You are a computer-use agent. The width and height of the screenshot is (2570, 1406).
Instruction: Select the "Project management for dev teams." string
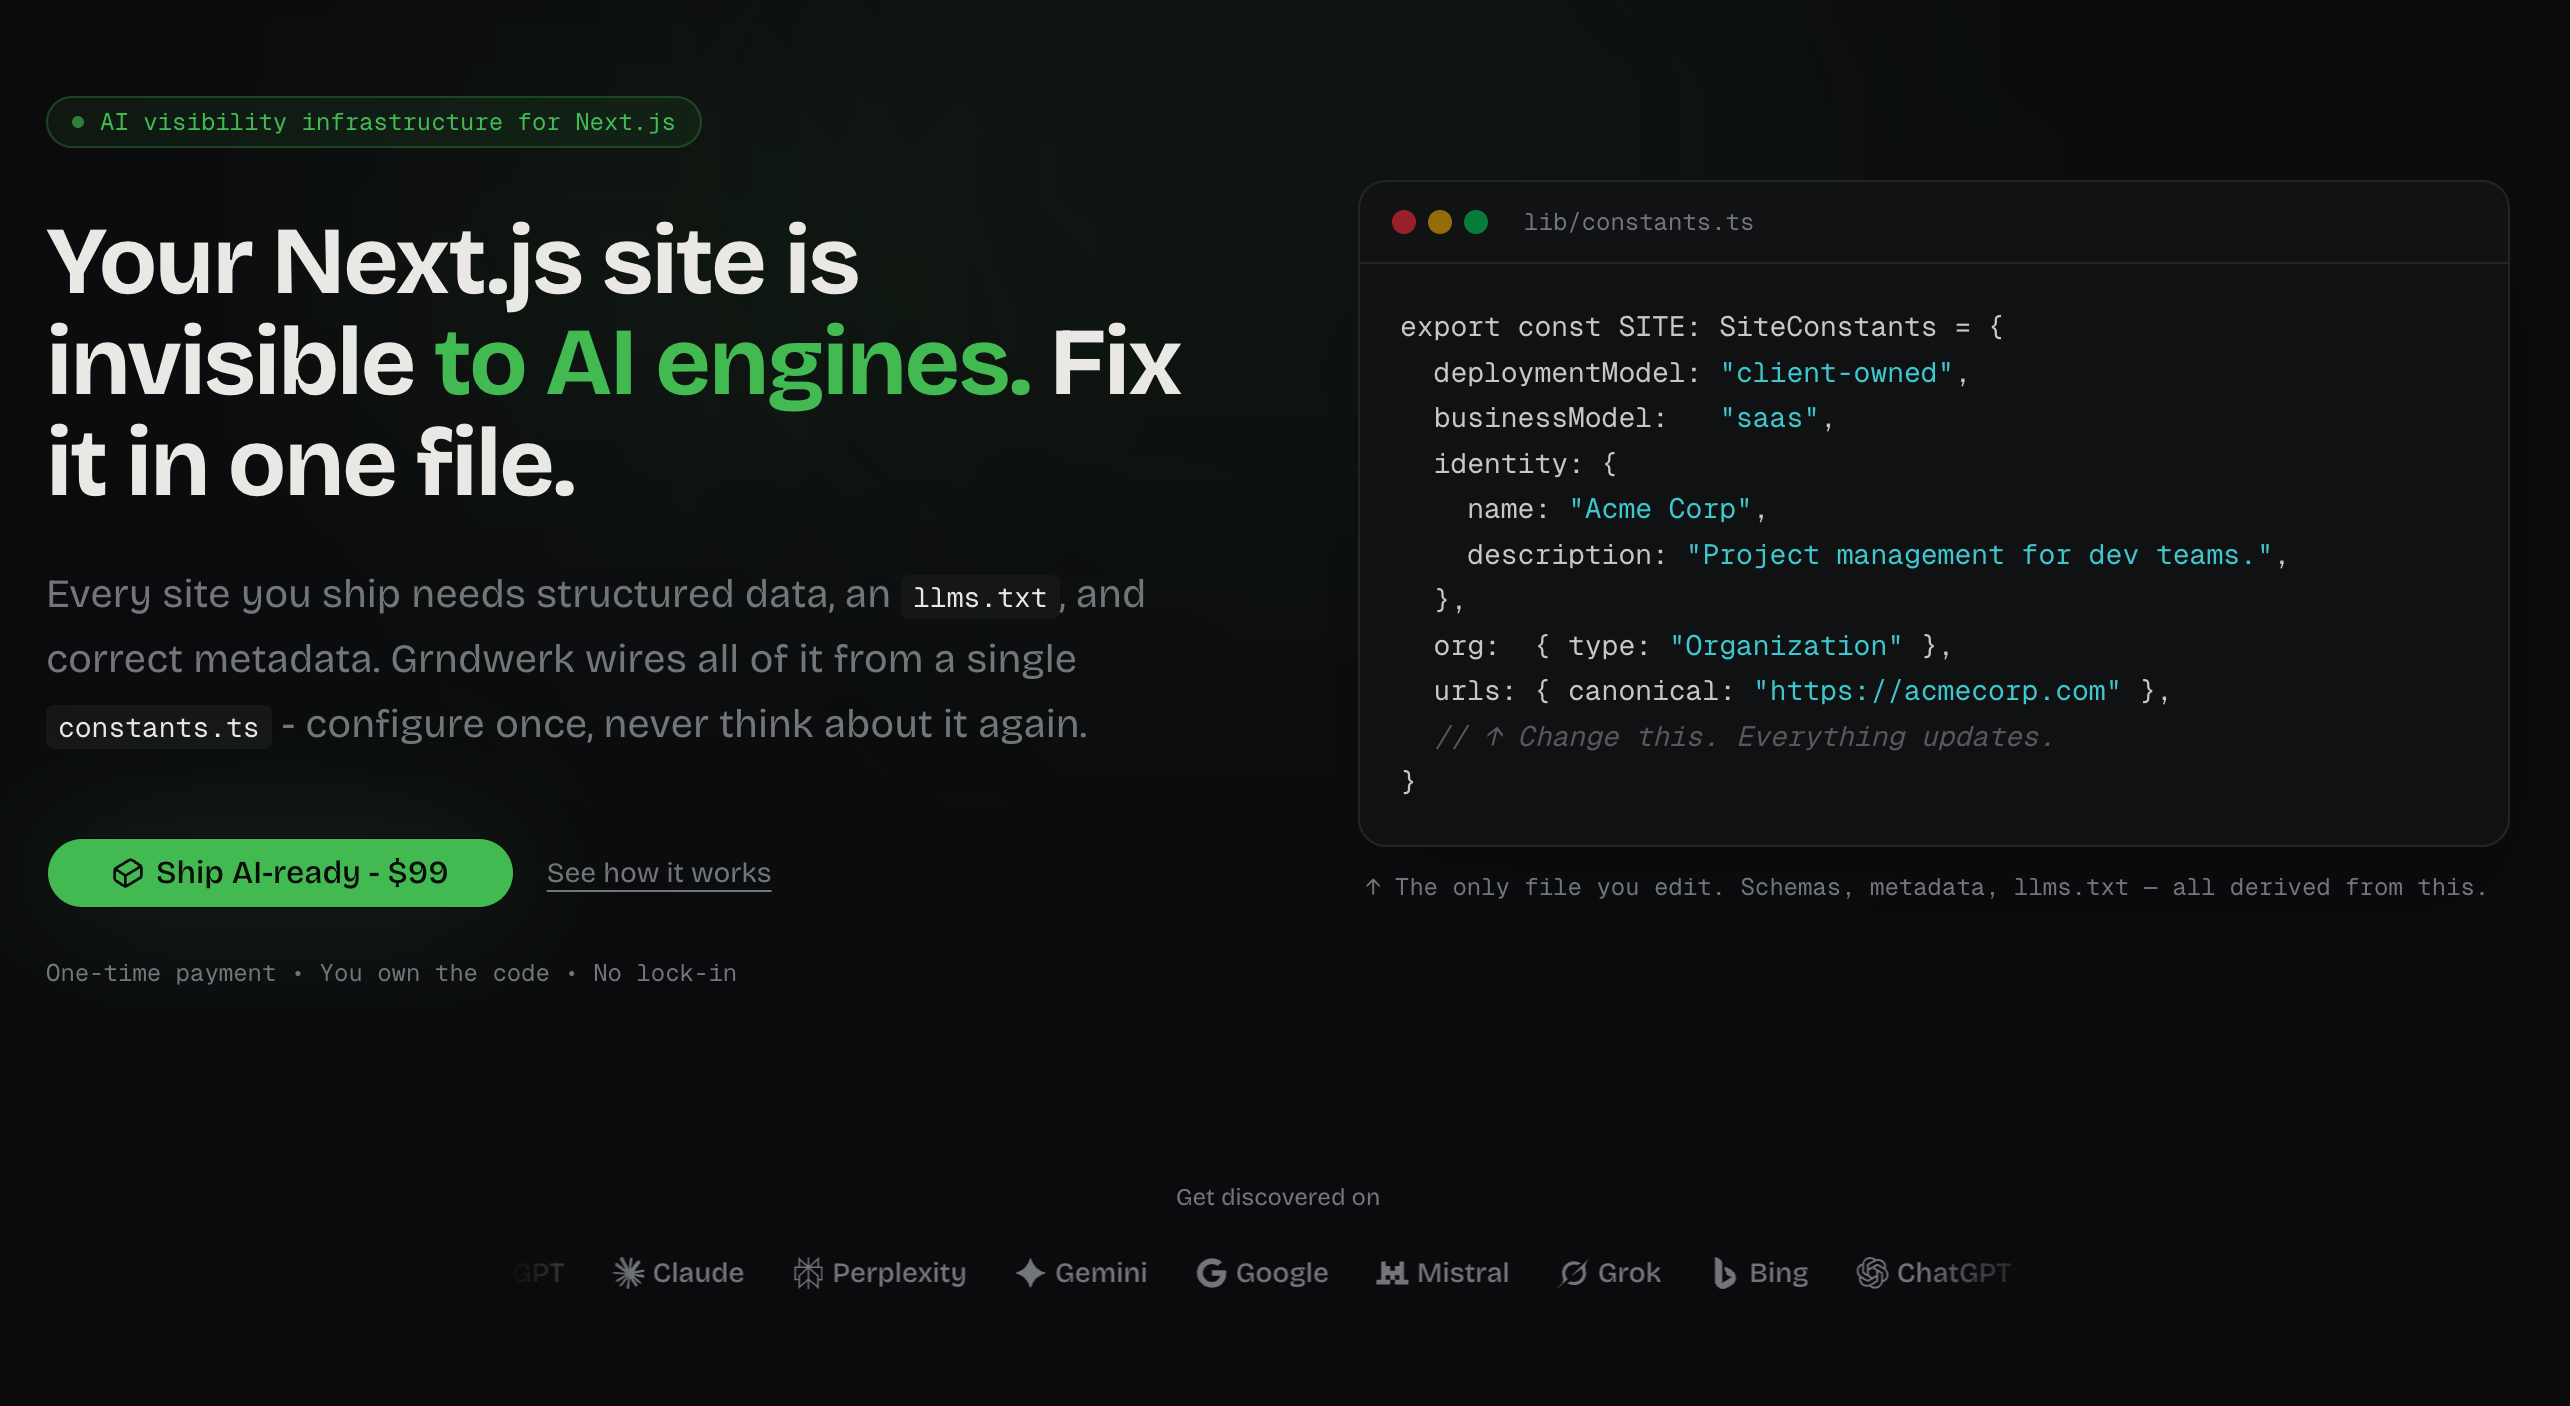pos(1979,555)
